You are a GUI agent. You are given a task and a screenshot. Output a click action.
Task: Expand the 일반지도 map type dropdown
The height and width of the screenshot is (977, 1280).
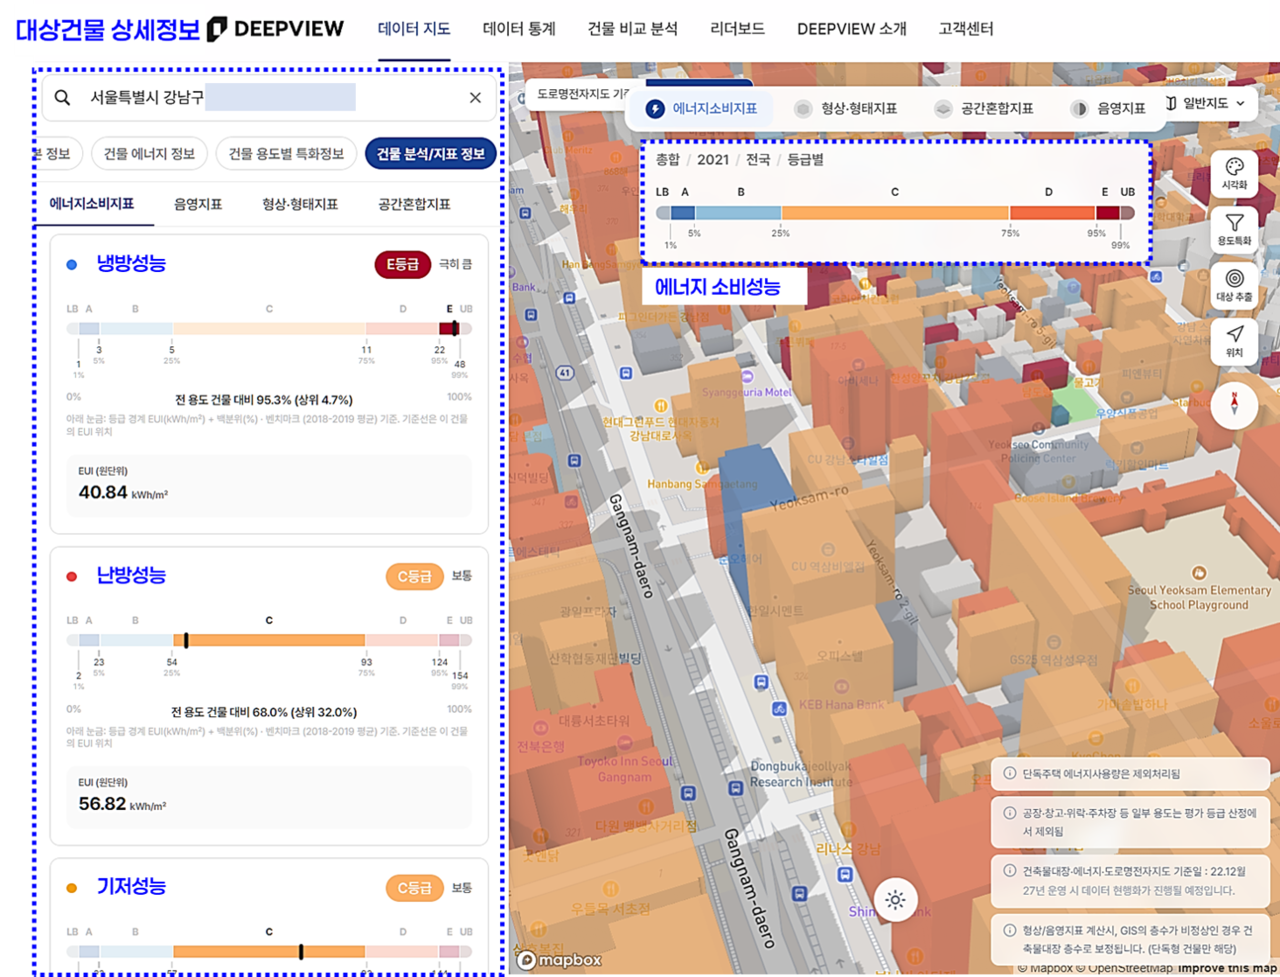point(1206,104)
